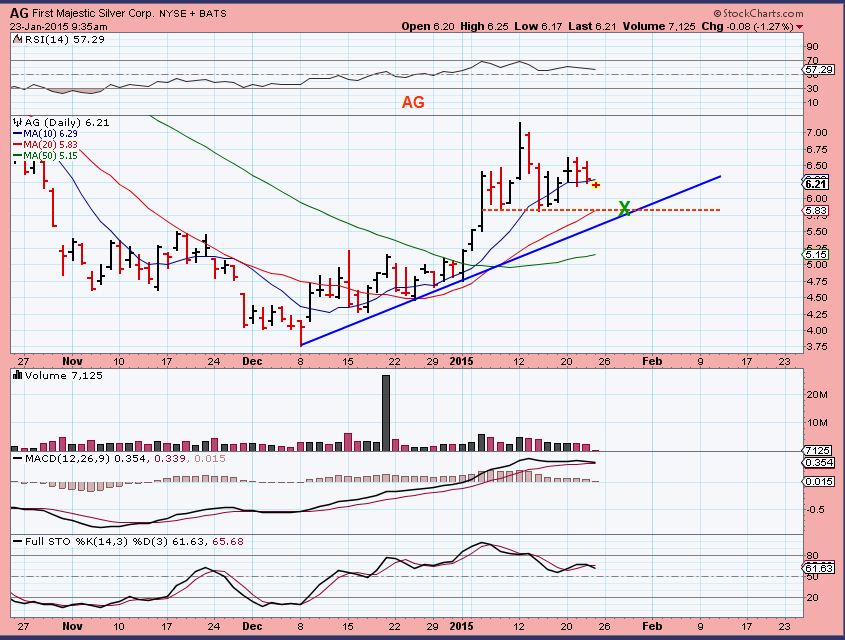Click the bar-chart icon before AG (Daily)
Image resolution: width=845 pixels, height=640 pixels.
click(x=18, y=122)
